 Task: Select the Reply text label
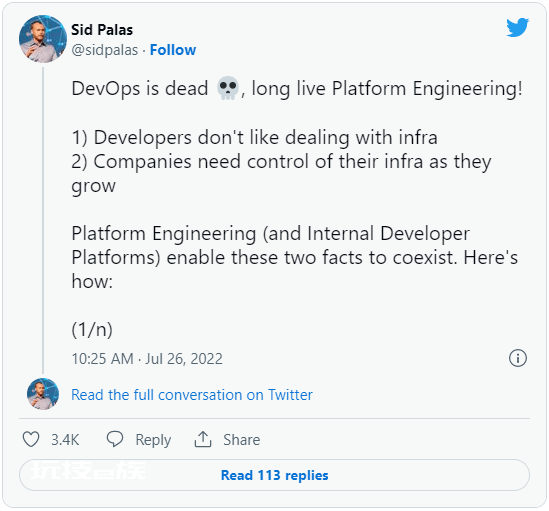click(x=153, y=440)
